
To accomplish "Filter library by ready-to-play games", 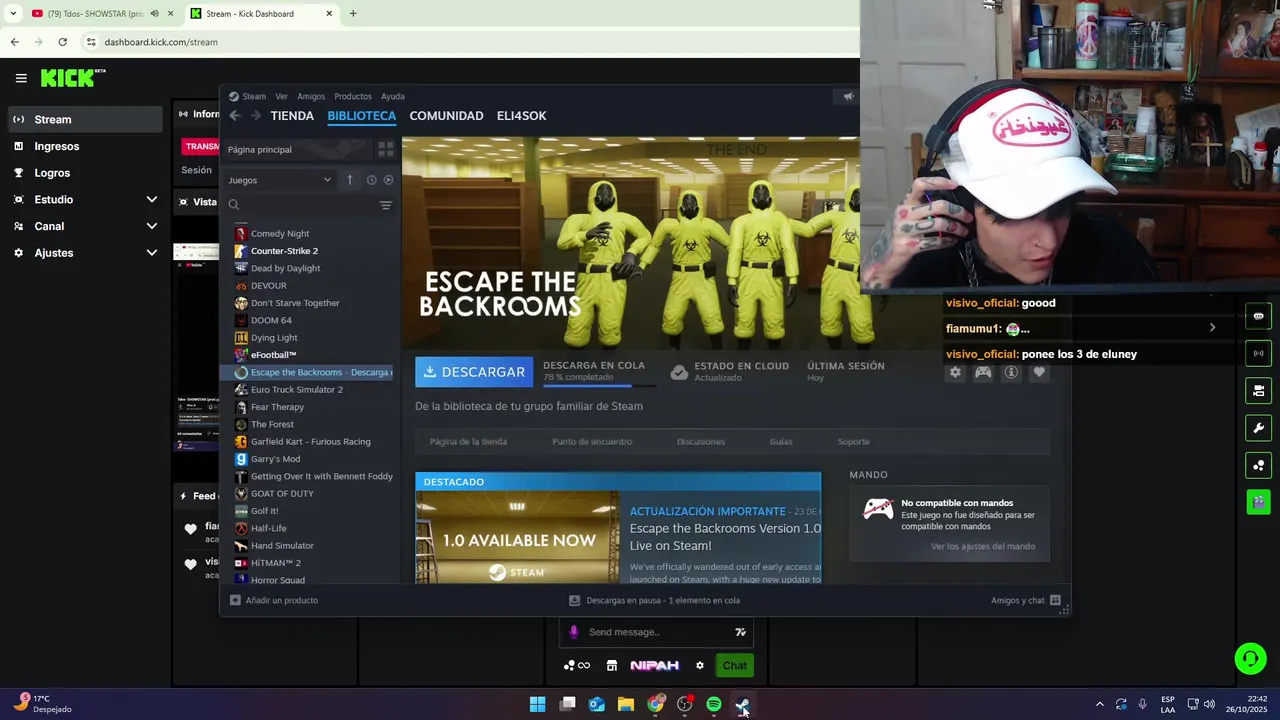I will click(388, 180).
